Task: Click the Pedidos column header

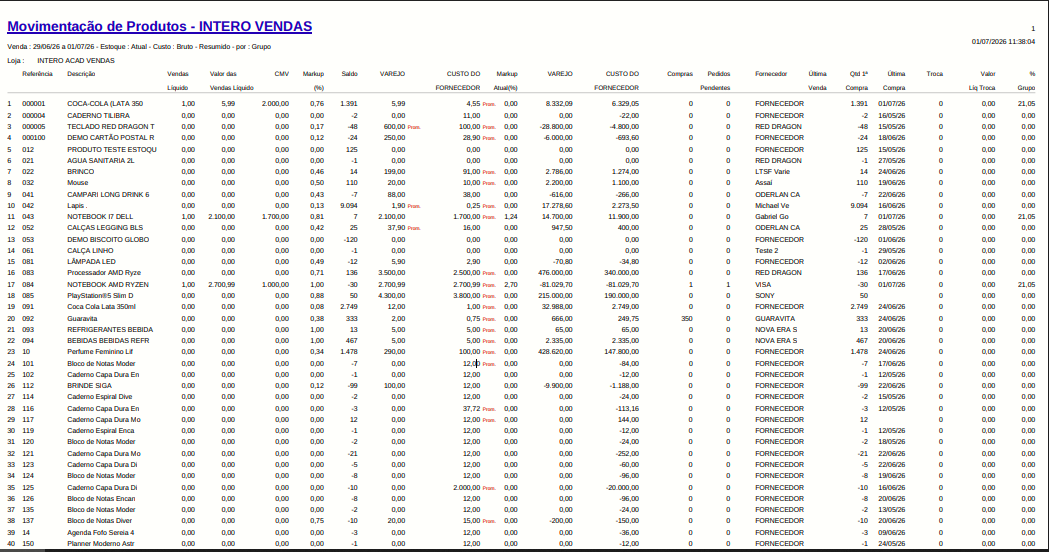Action: click(x=719, y=74)
